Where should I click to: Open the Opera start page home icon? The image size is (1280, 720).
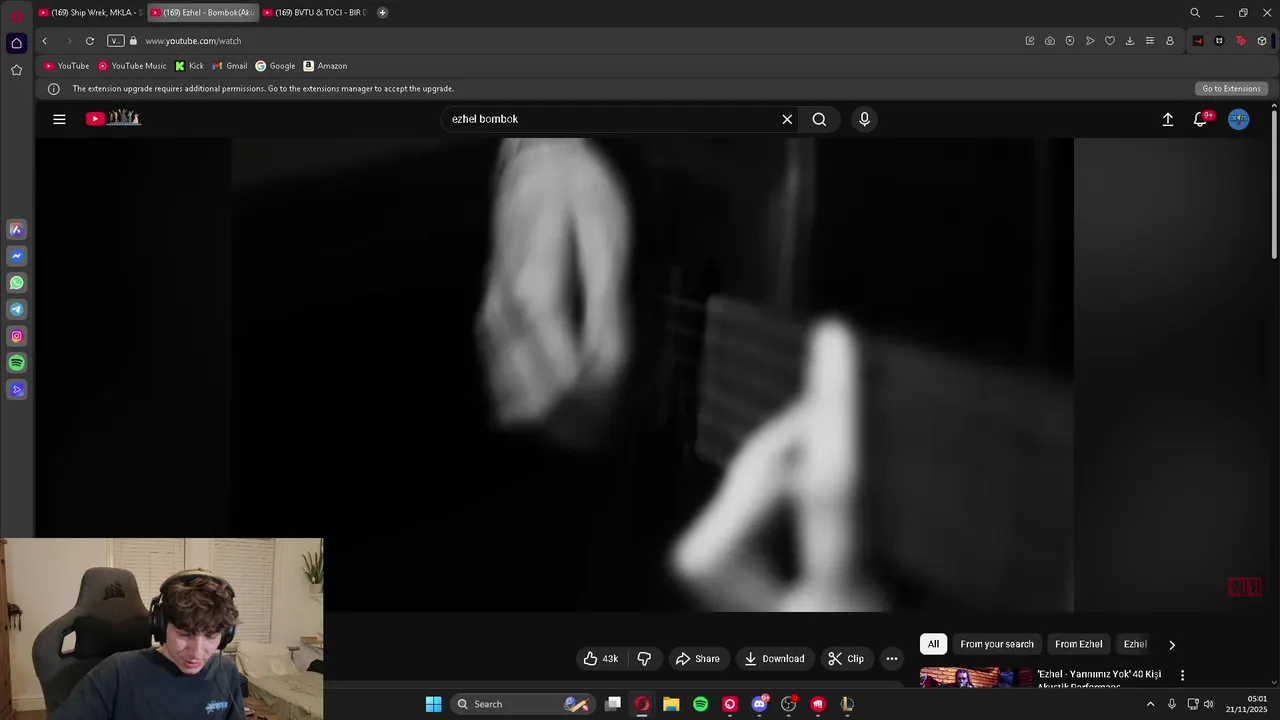16,43
